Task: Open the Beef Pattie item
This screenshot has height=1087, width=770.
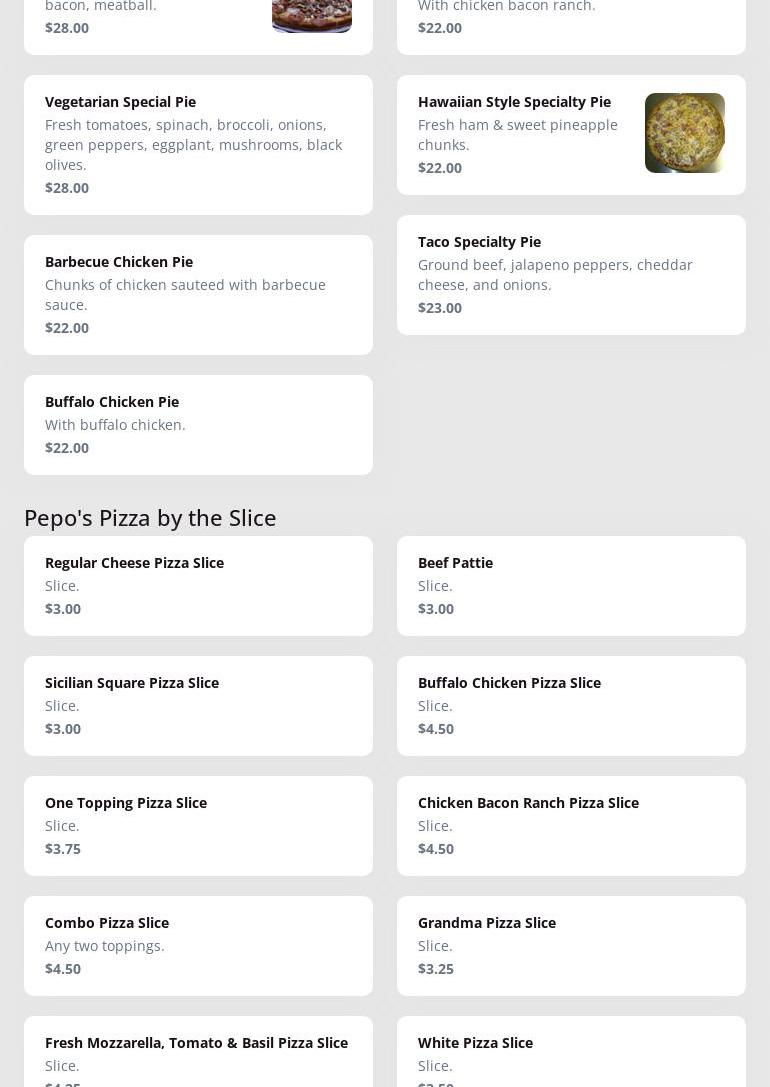Action: tap(571, 586)
